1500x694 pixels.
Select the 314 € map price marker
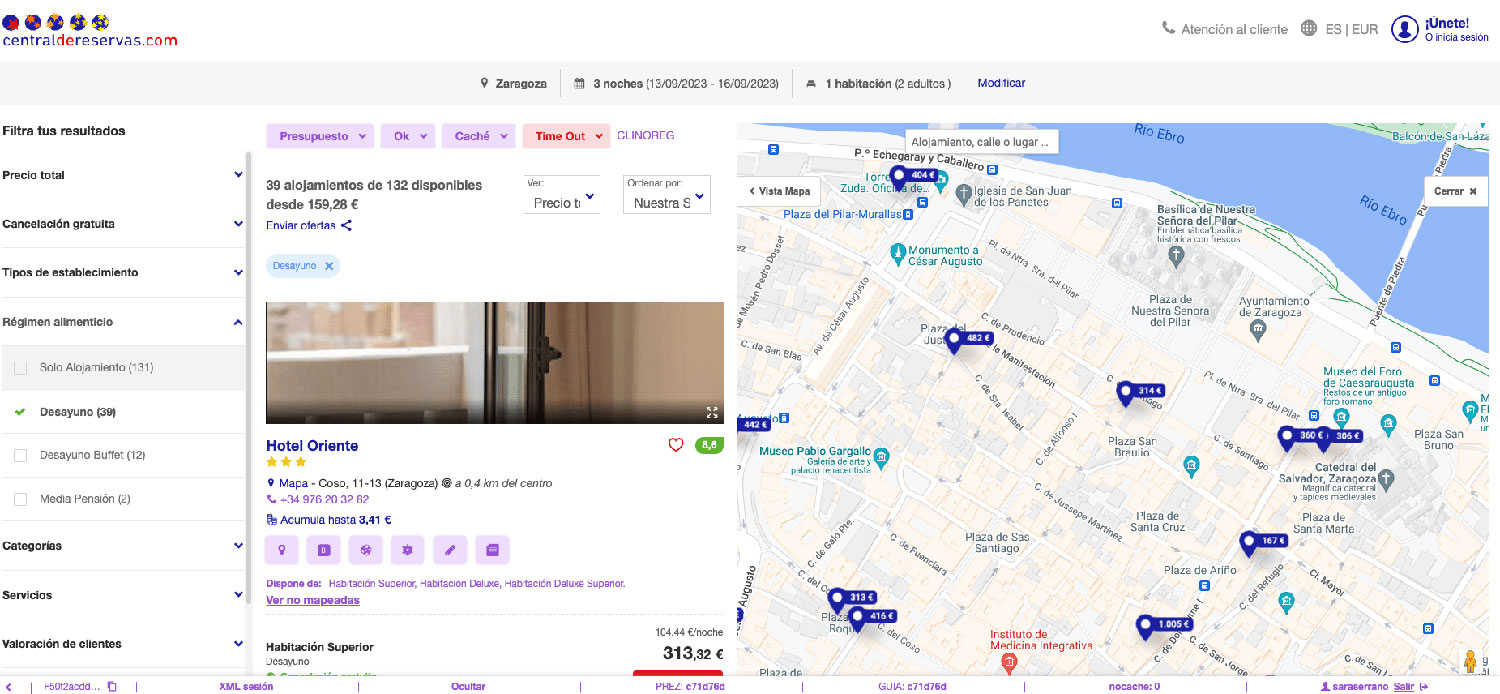click(1140, 392)
